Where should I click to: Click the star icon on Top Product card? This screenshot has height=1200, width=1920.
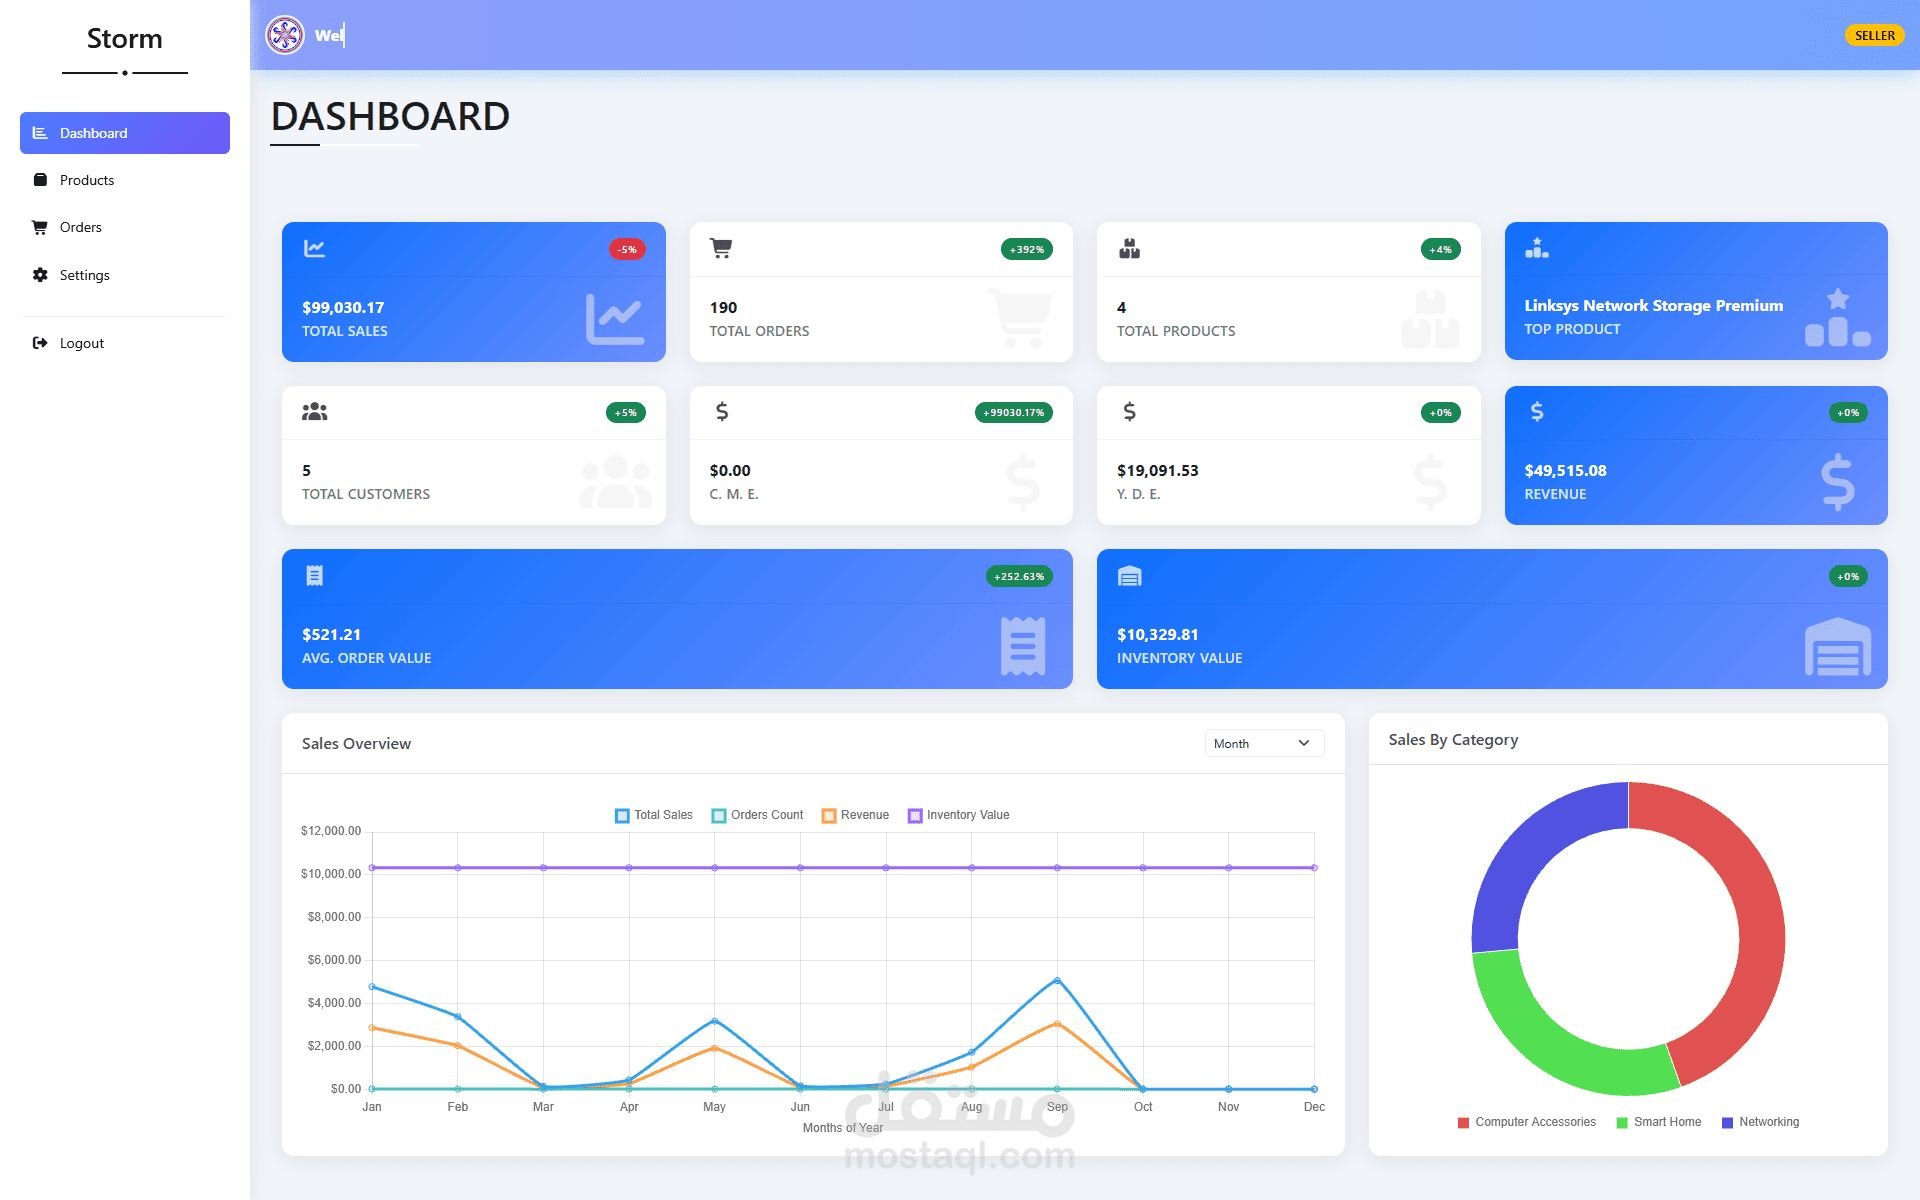tap(1837, 297)
